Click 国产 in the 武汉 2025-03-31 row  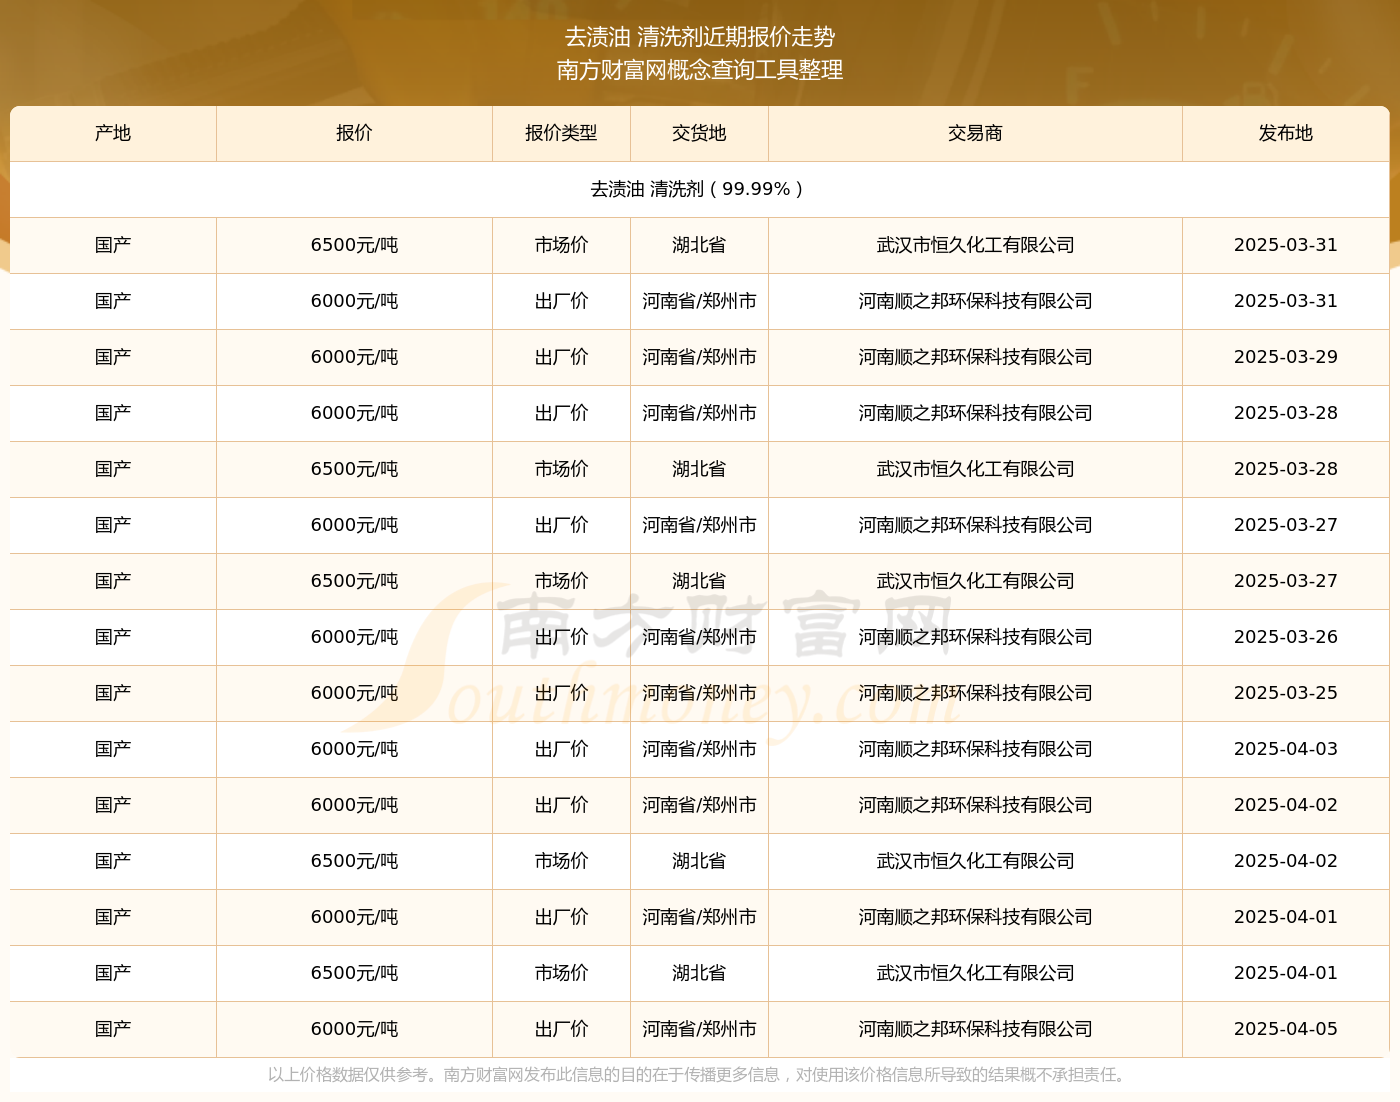(113, 245)
